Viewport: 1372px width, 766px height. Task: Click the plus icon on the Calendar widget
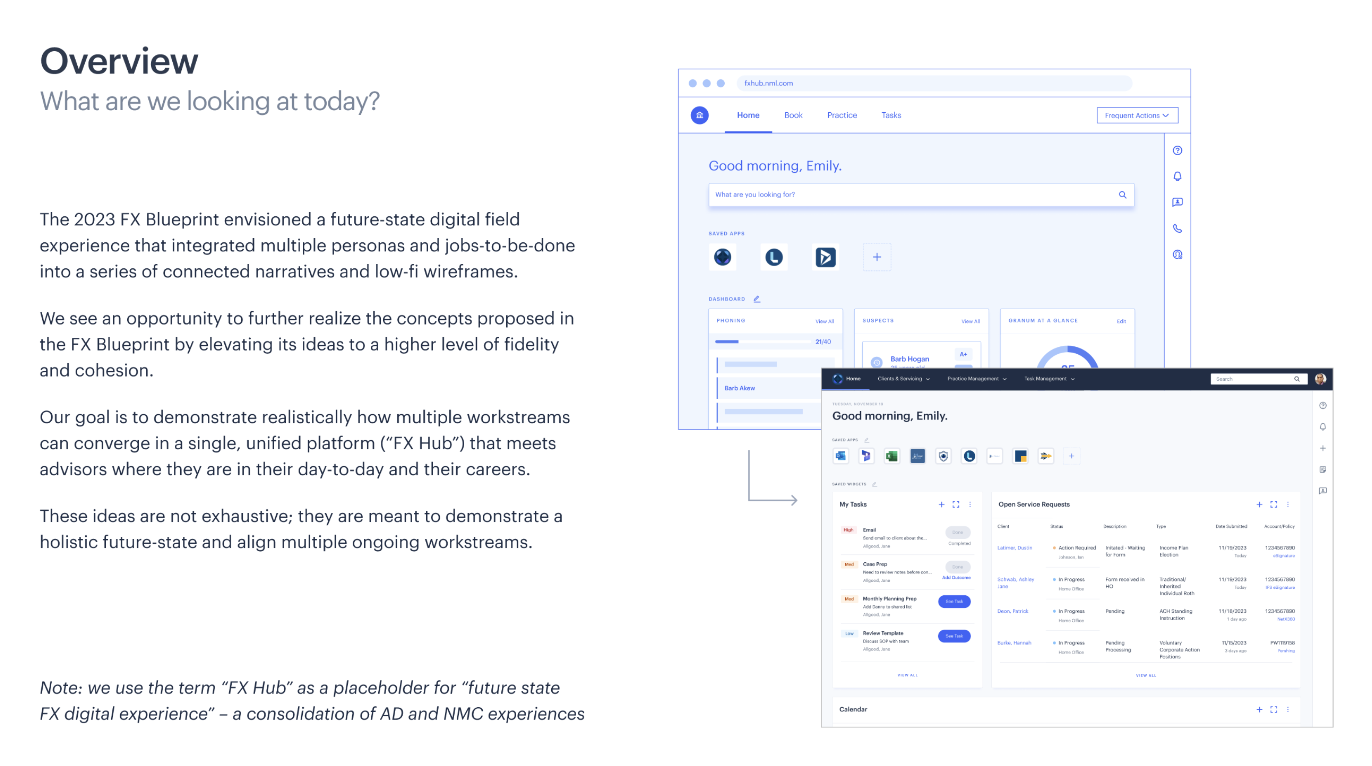tap(1259, 709)
